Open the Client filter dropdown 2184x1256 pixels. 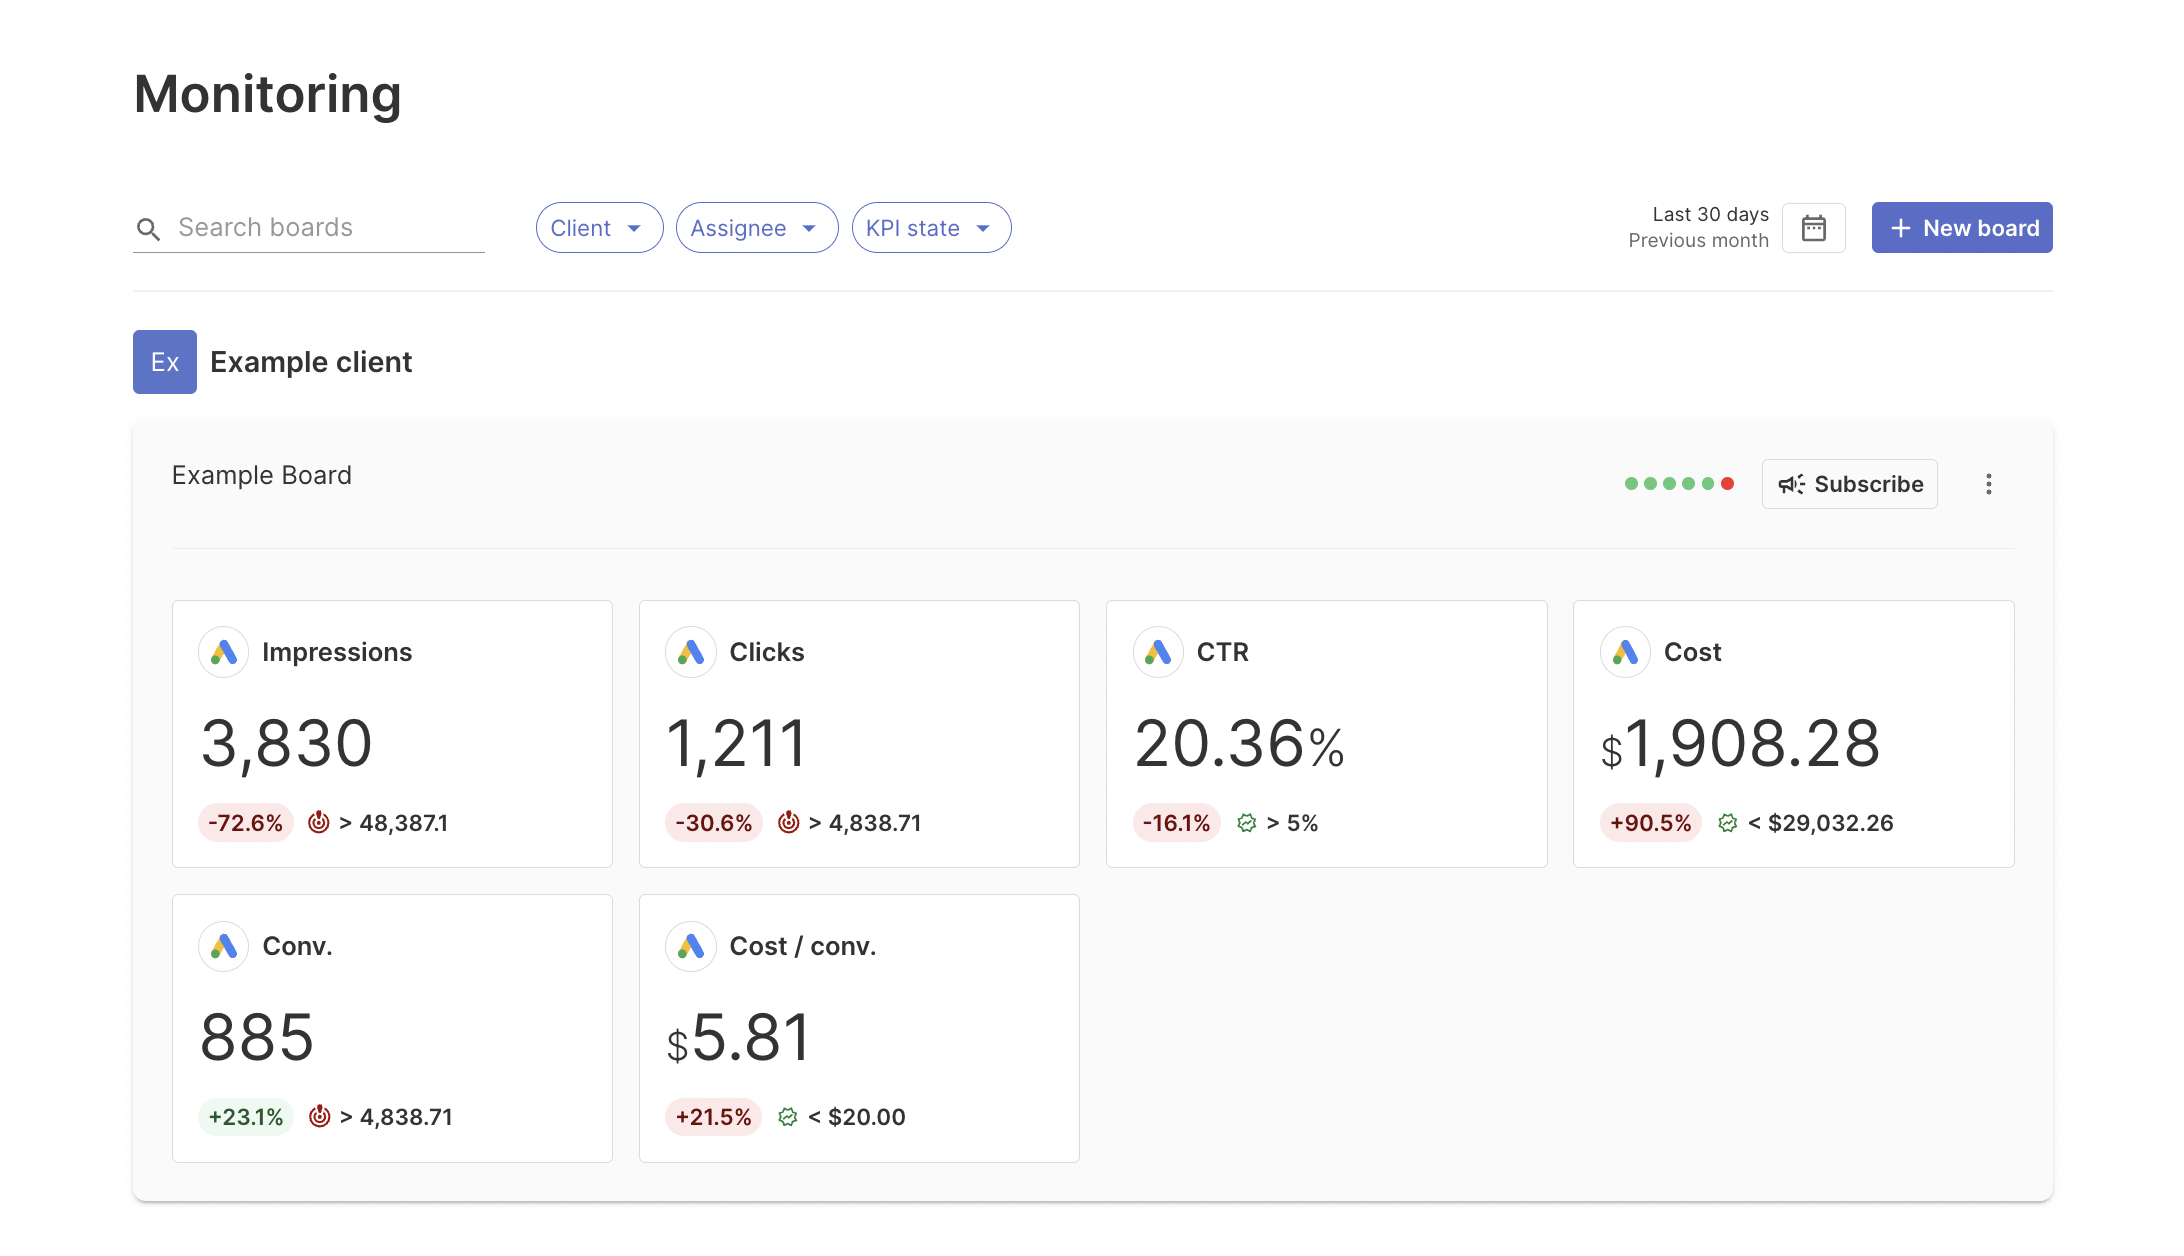[598, 227]
